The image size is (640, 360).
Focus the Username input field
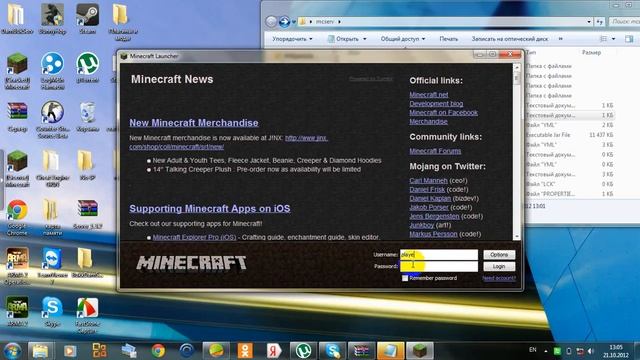[439, 255]
